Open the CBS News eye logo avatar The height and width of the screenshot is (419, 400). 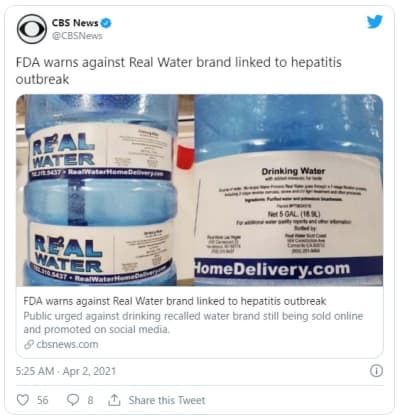32,29
